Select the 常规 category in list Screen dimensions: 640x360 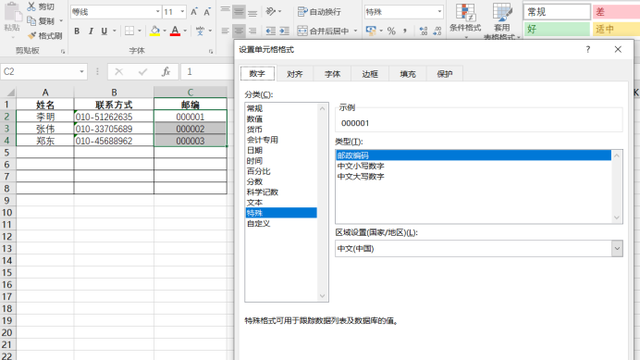click(255, 108)
